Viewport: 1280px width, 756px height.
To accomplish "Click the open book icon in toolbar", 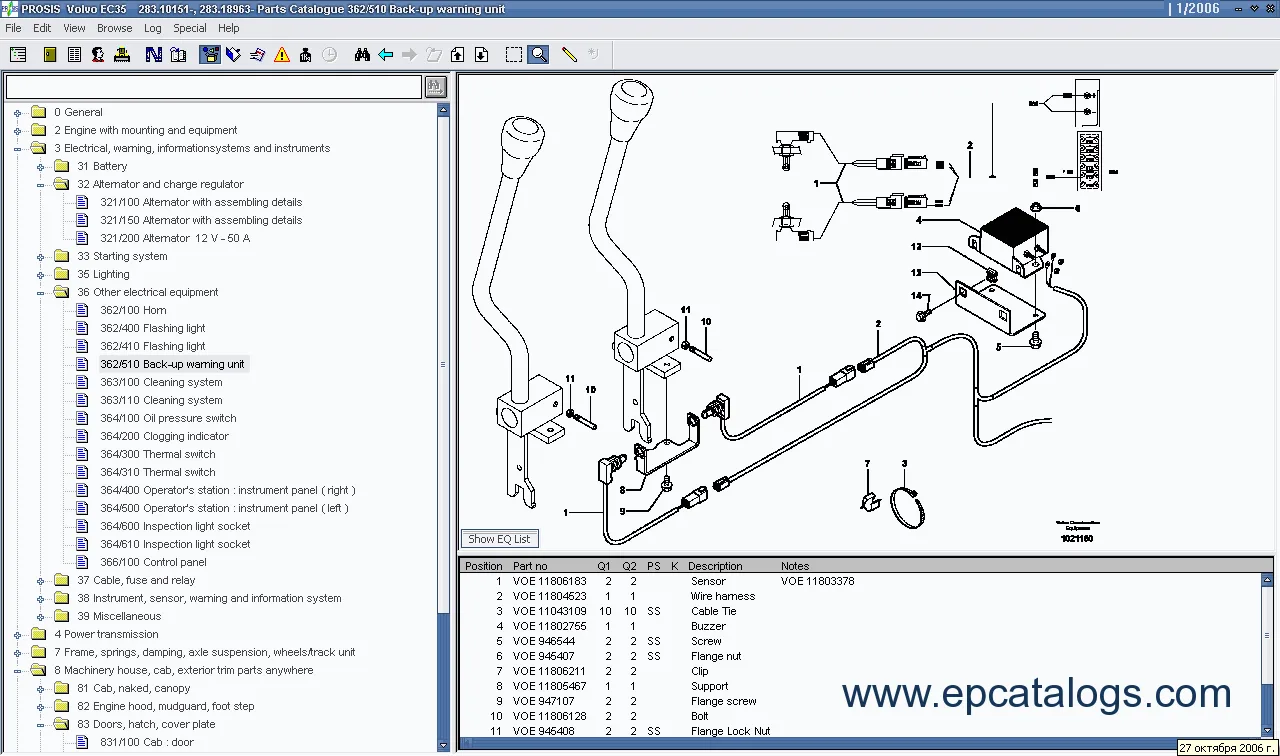I will coord(178,55).
